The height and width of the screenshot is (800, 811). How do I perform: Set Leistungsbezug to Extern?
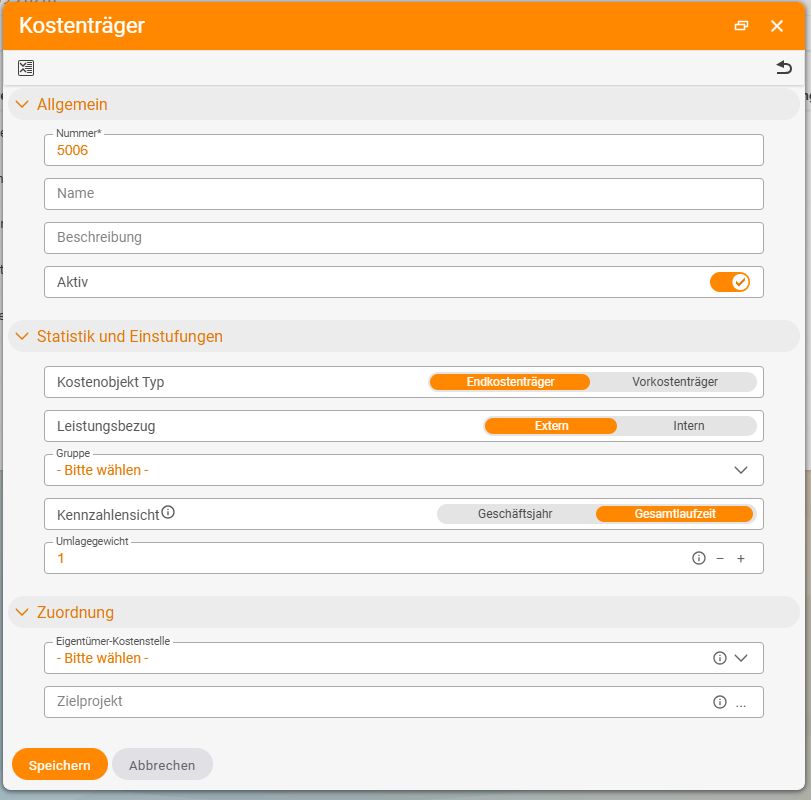click(x=551, y=426)
